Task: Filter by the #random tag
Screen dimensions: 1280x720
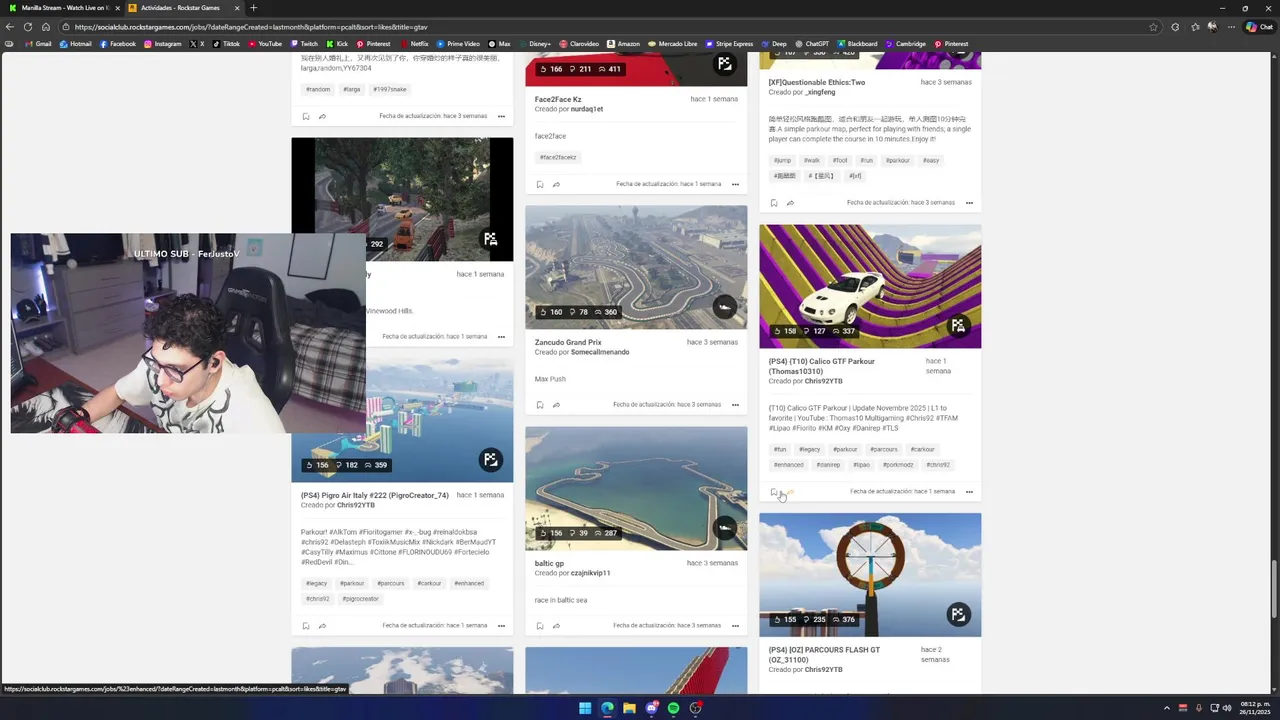Action: 318,89
